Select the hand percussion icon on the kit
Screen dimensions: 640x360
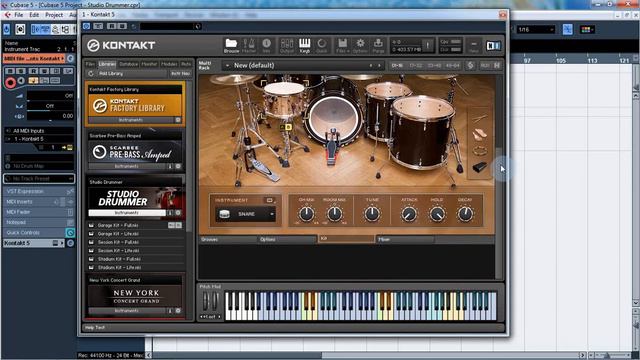tap(480, 135)
